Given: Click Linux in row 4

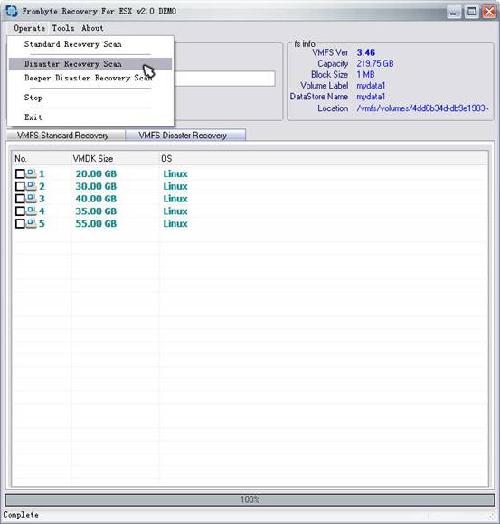Looking at the screenshot, I should 175,212.
